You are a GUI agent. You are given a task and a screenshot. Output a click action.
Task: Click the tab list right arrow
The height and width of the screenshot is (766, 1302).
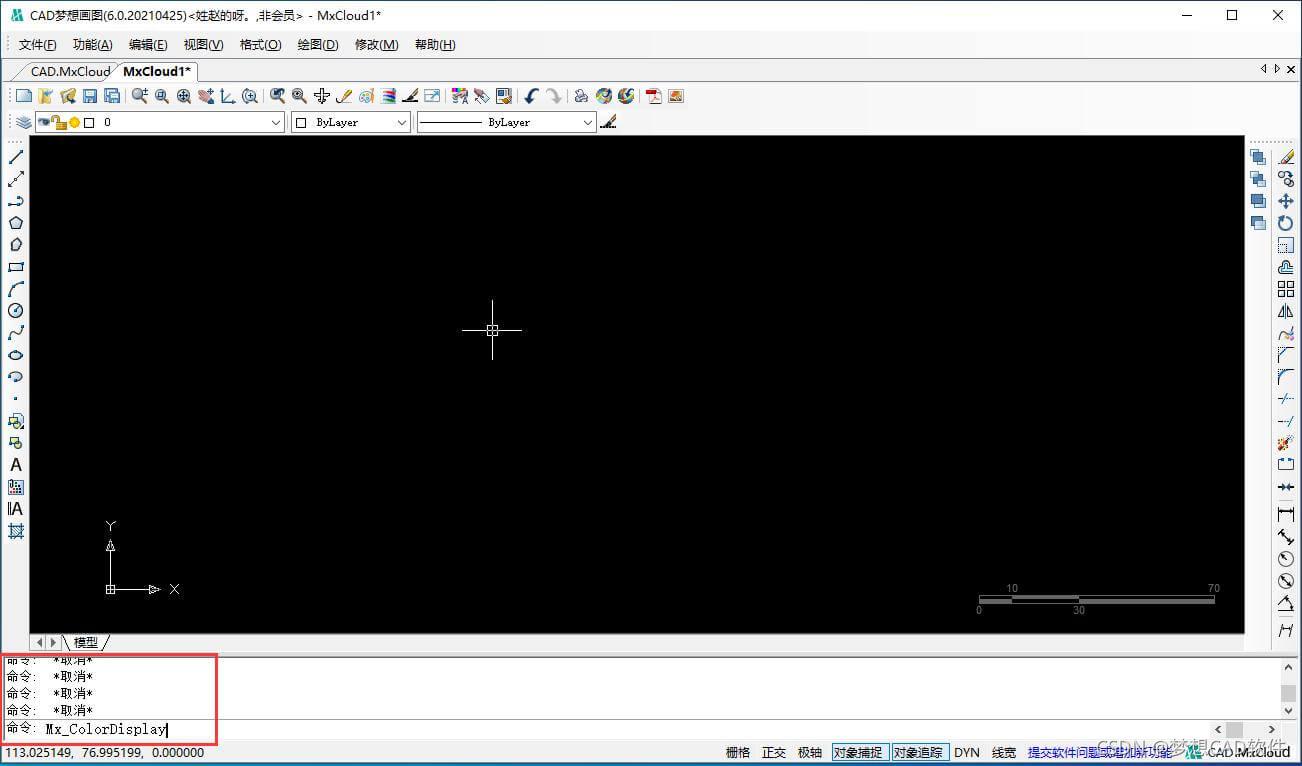point(1277,69)
